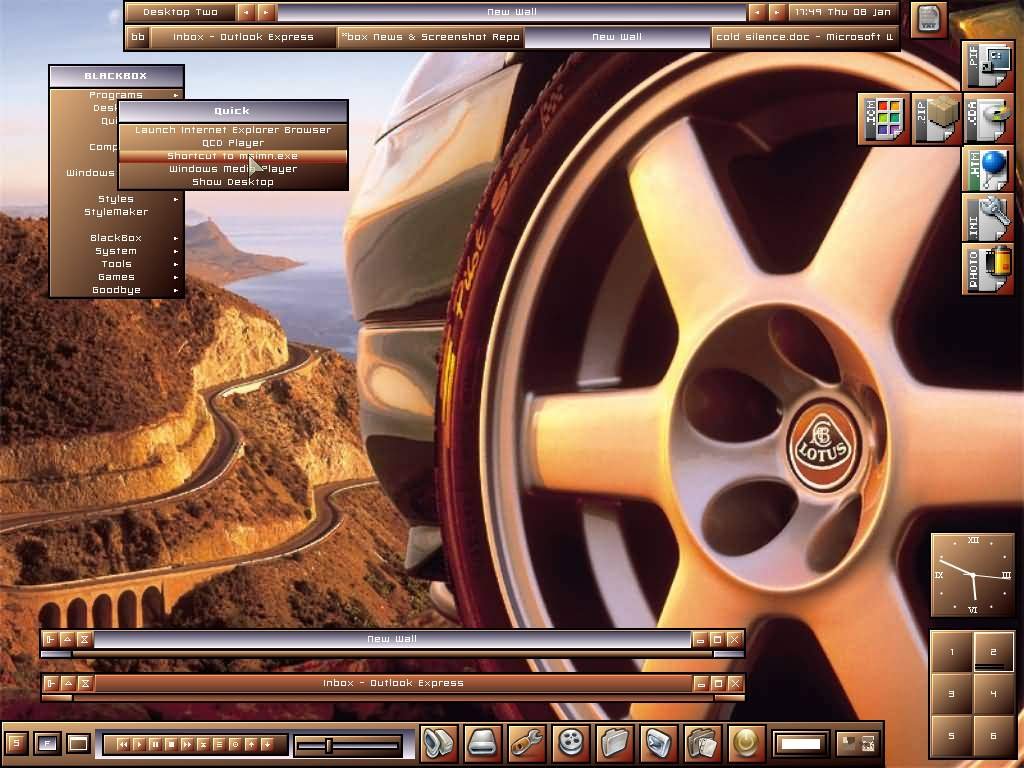Launch the computer monitor icon in bottom dock
1024x768 pixels.
point(438,743)
